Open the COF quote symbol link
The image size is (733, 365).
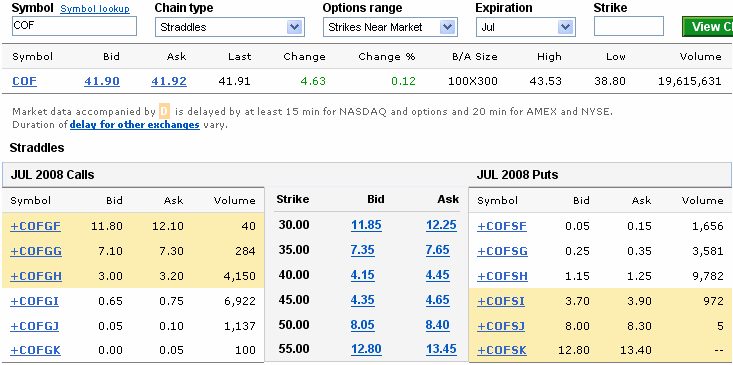pos(24,81)
